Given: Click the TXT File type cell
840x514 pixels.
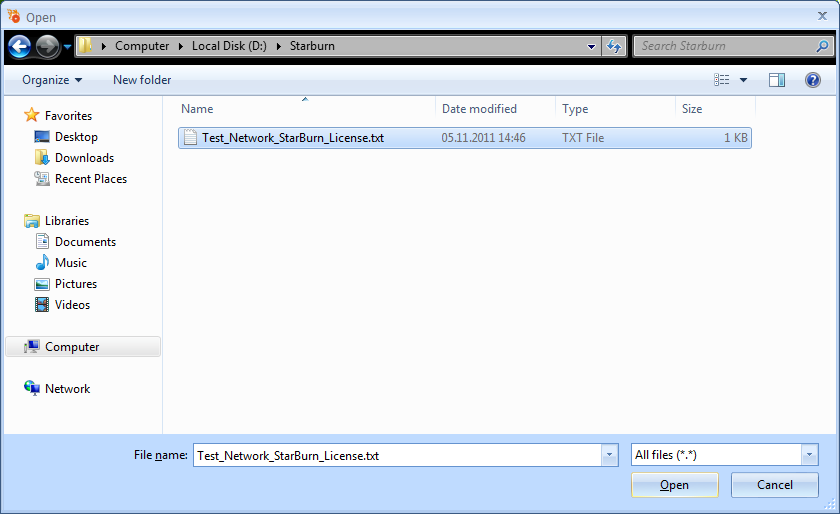Looking at the screenshot, I should (583, 138).
